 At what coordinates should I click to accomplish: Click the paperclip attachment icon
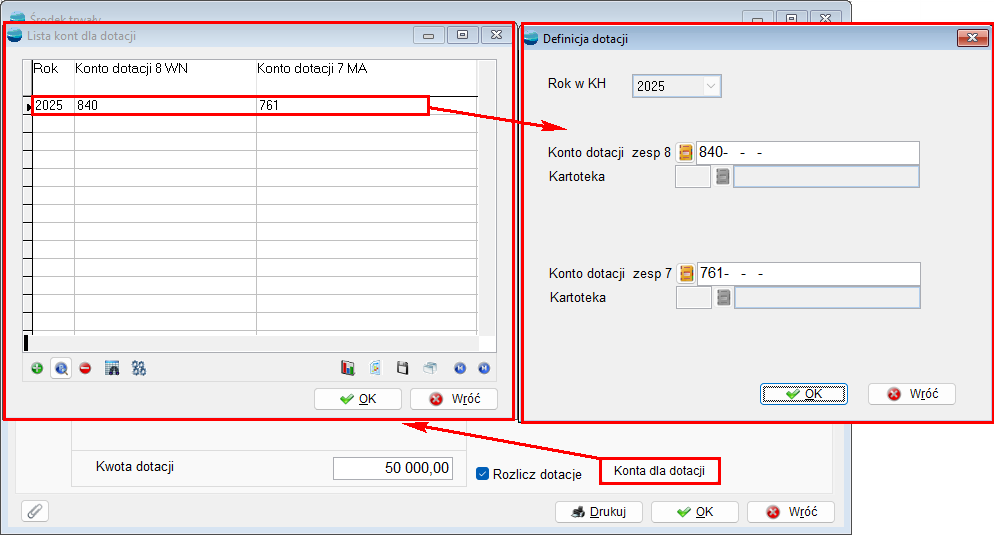point(35,511)
